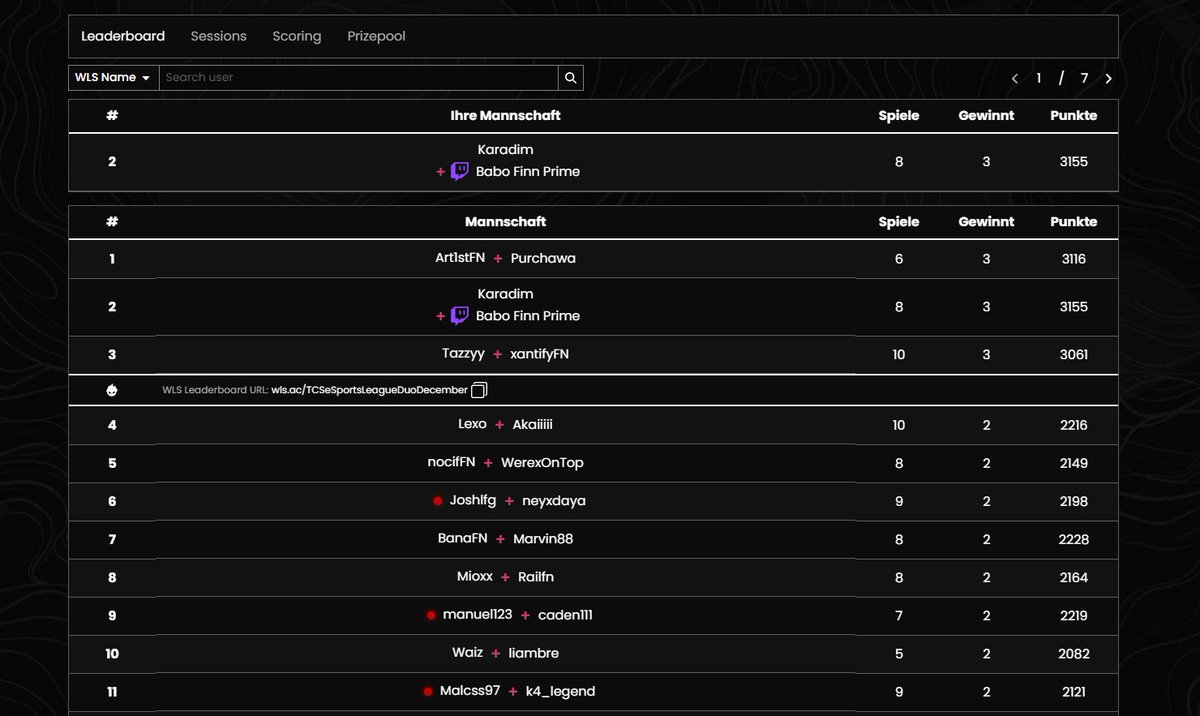Click the WLS logo icon beside leaderboard URL
Screen dimensions: 1200x716
pyautogui.click(x=111, y=390)
